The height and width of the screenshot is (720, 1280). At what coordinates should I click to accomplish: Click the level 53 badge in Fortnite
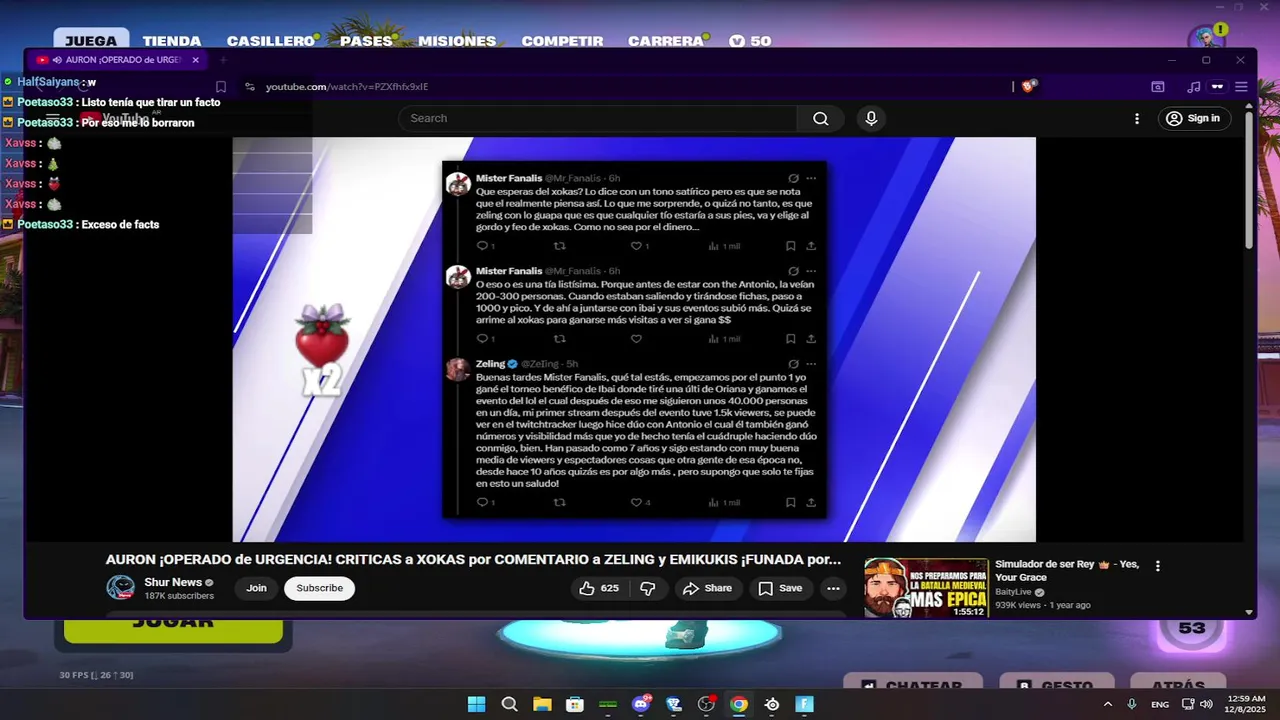pos(1191,629)
